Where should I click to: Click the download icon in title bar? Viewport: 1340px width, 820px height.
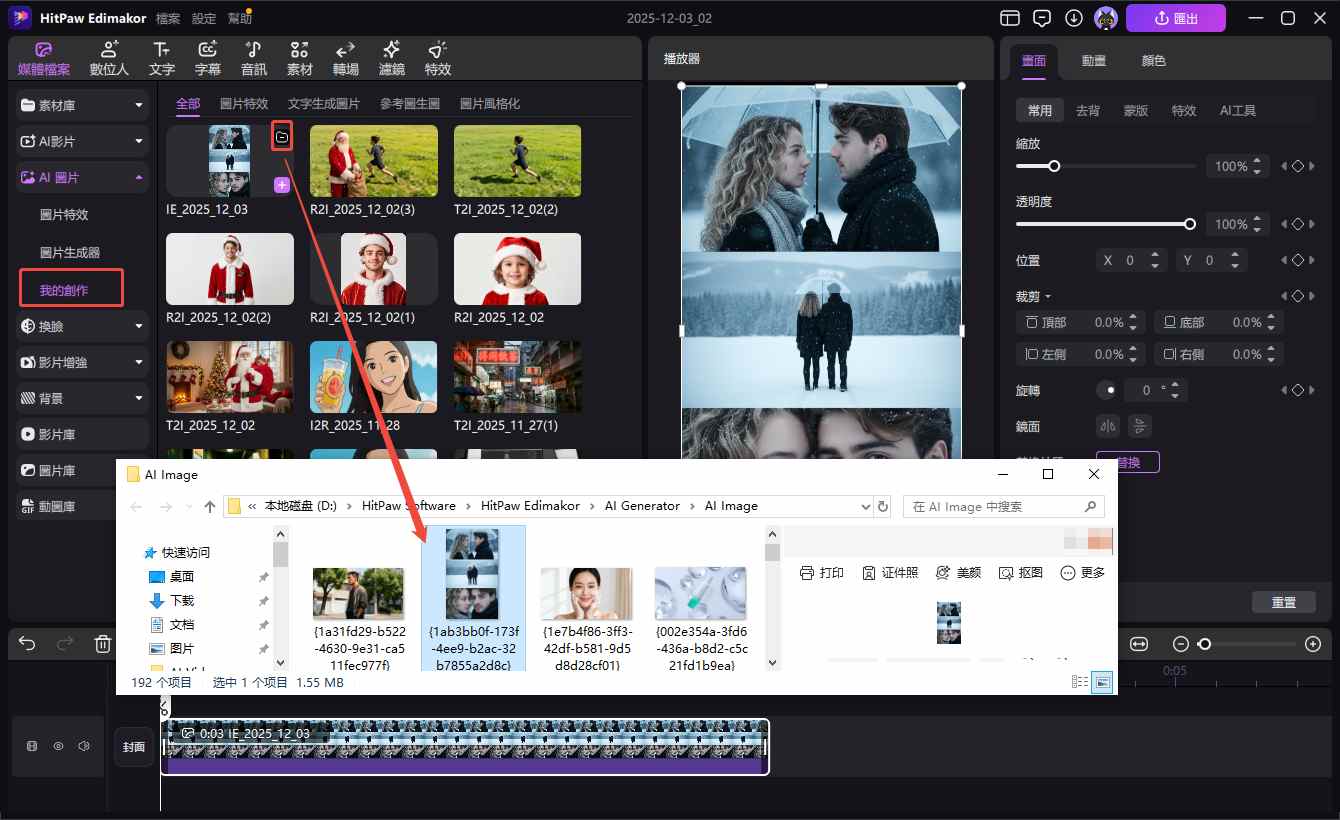pyautogui.click(x=1074, y=18)
